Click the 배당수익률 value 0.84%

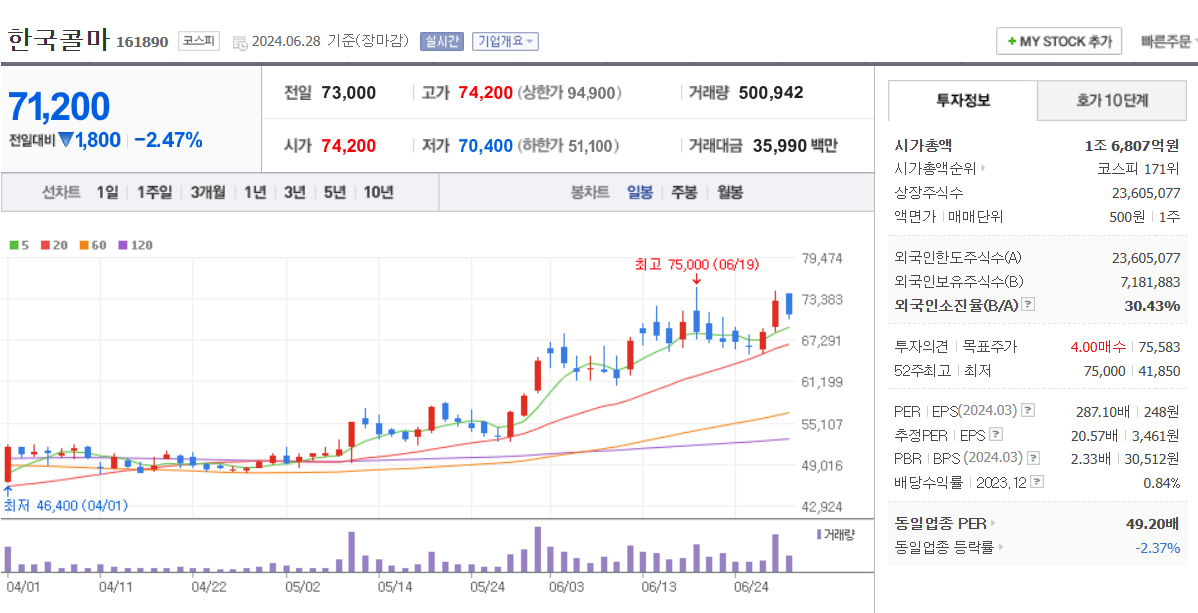[1161, 482]
